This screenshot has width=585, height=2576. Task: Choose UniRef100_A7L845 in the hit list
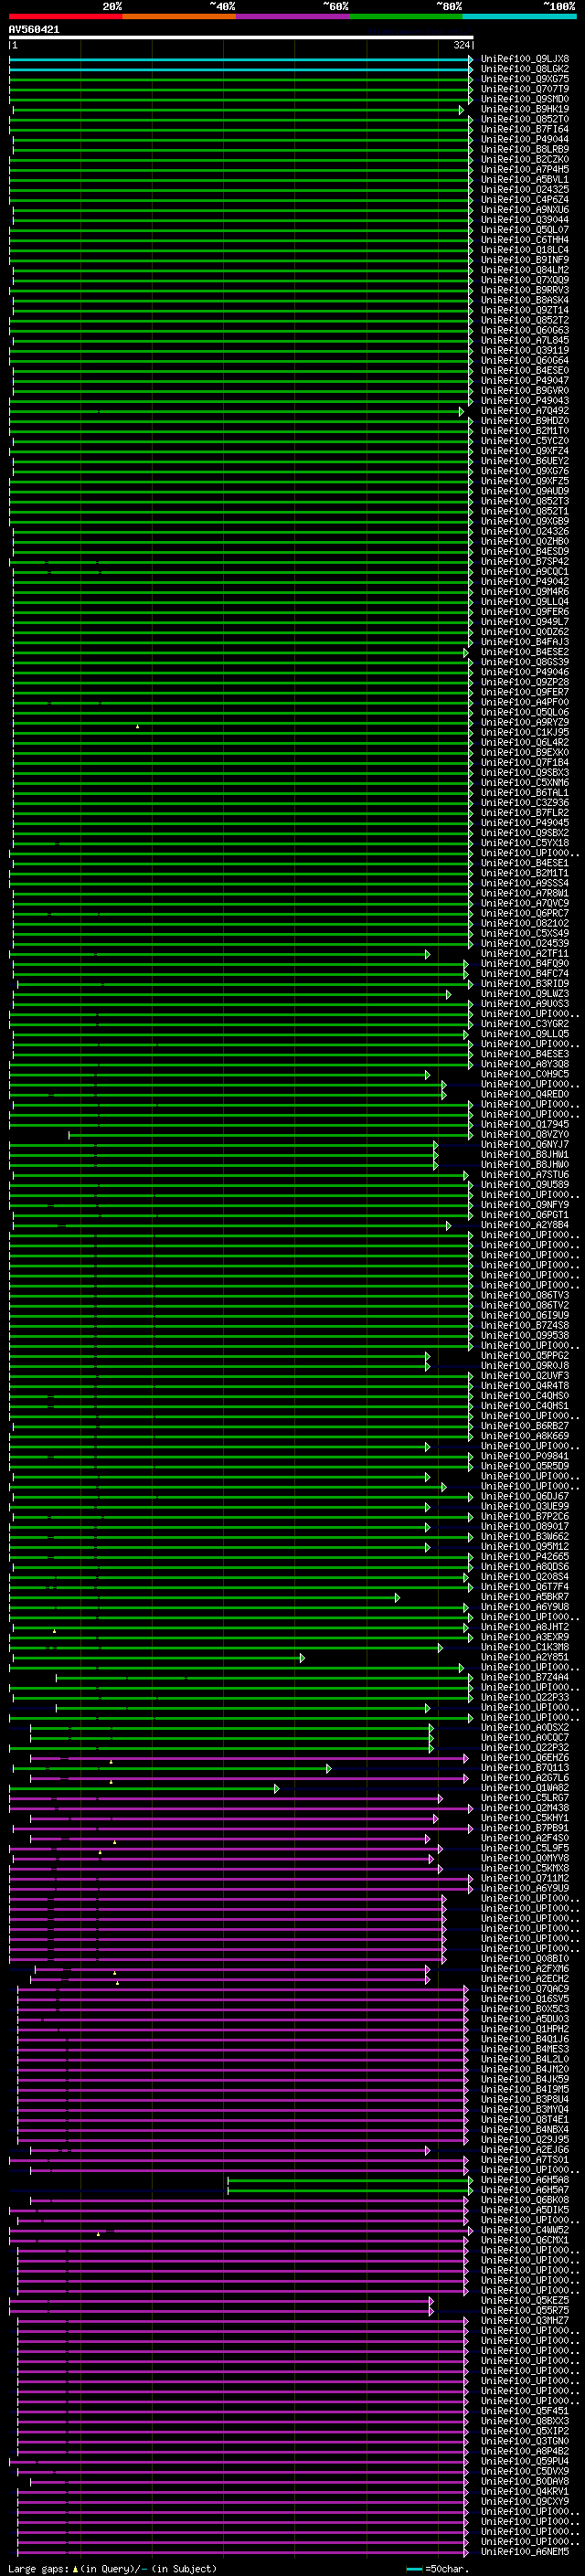click(525, 340)
